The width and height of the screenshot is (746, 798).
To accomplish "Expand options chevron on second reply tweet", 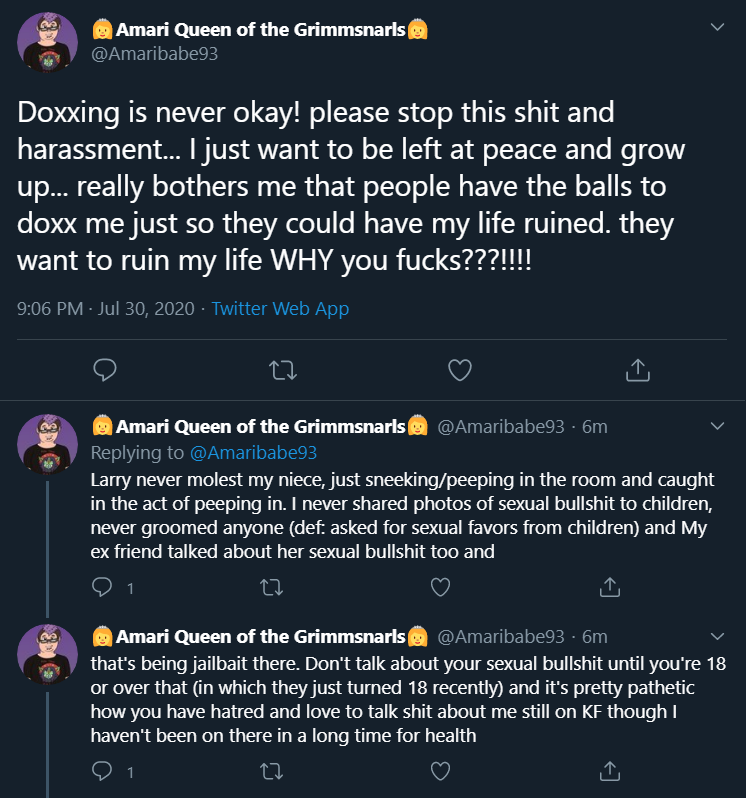I will (717, 636).
